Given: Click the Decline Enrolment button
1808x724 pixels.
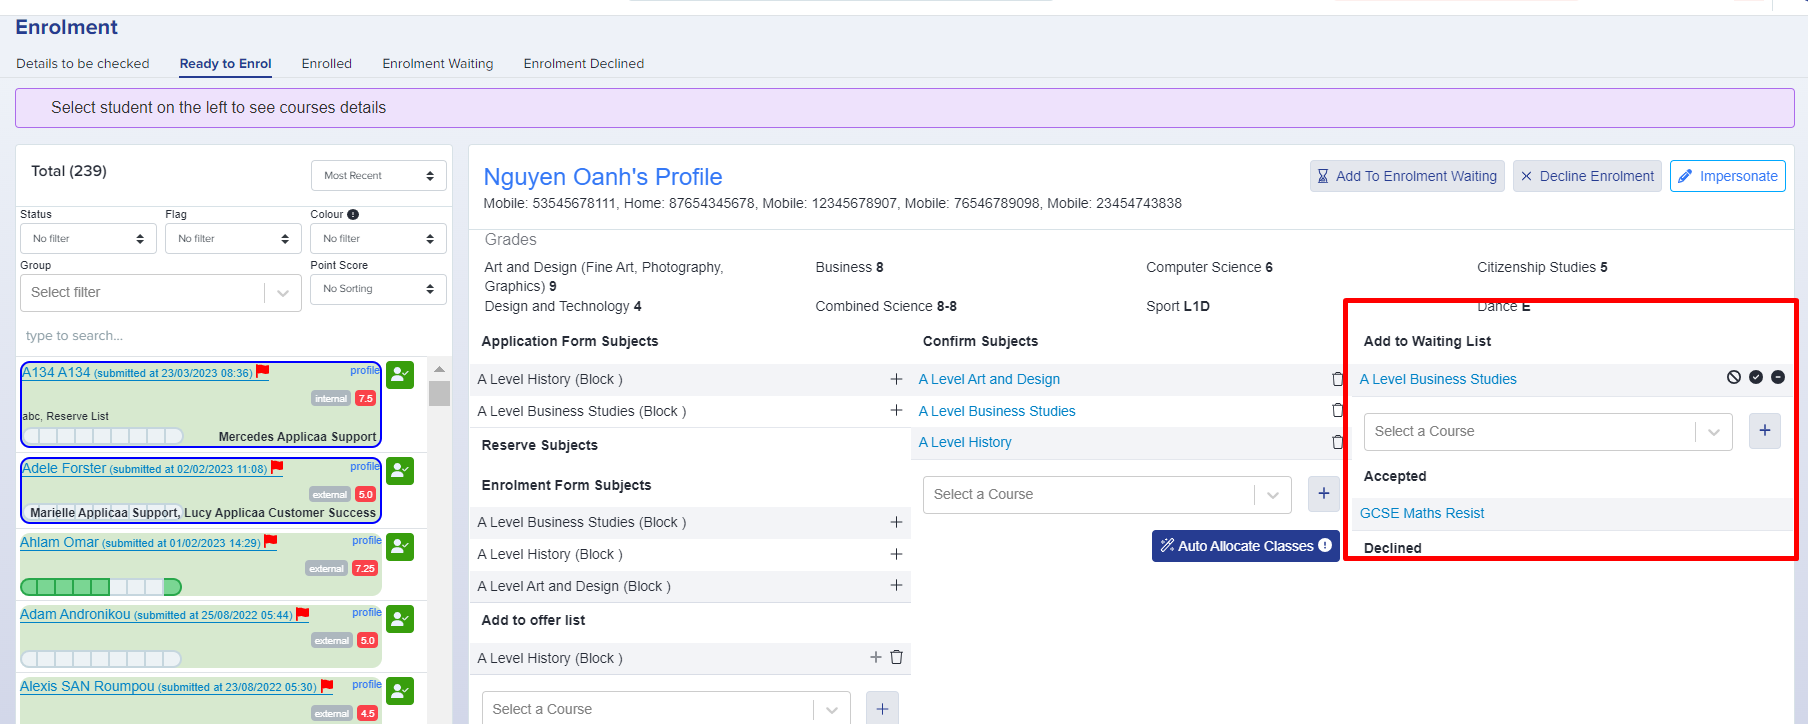Looking at the screenshot, I should click(1587, 176).
